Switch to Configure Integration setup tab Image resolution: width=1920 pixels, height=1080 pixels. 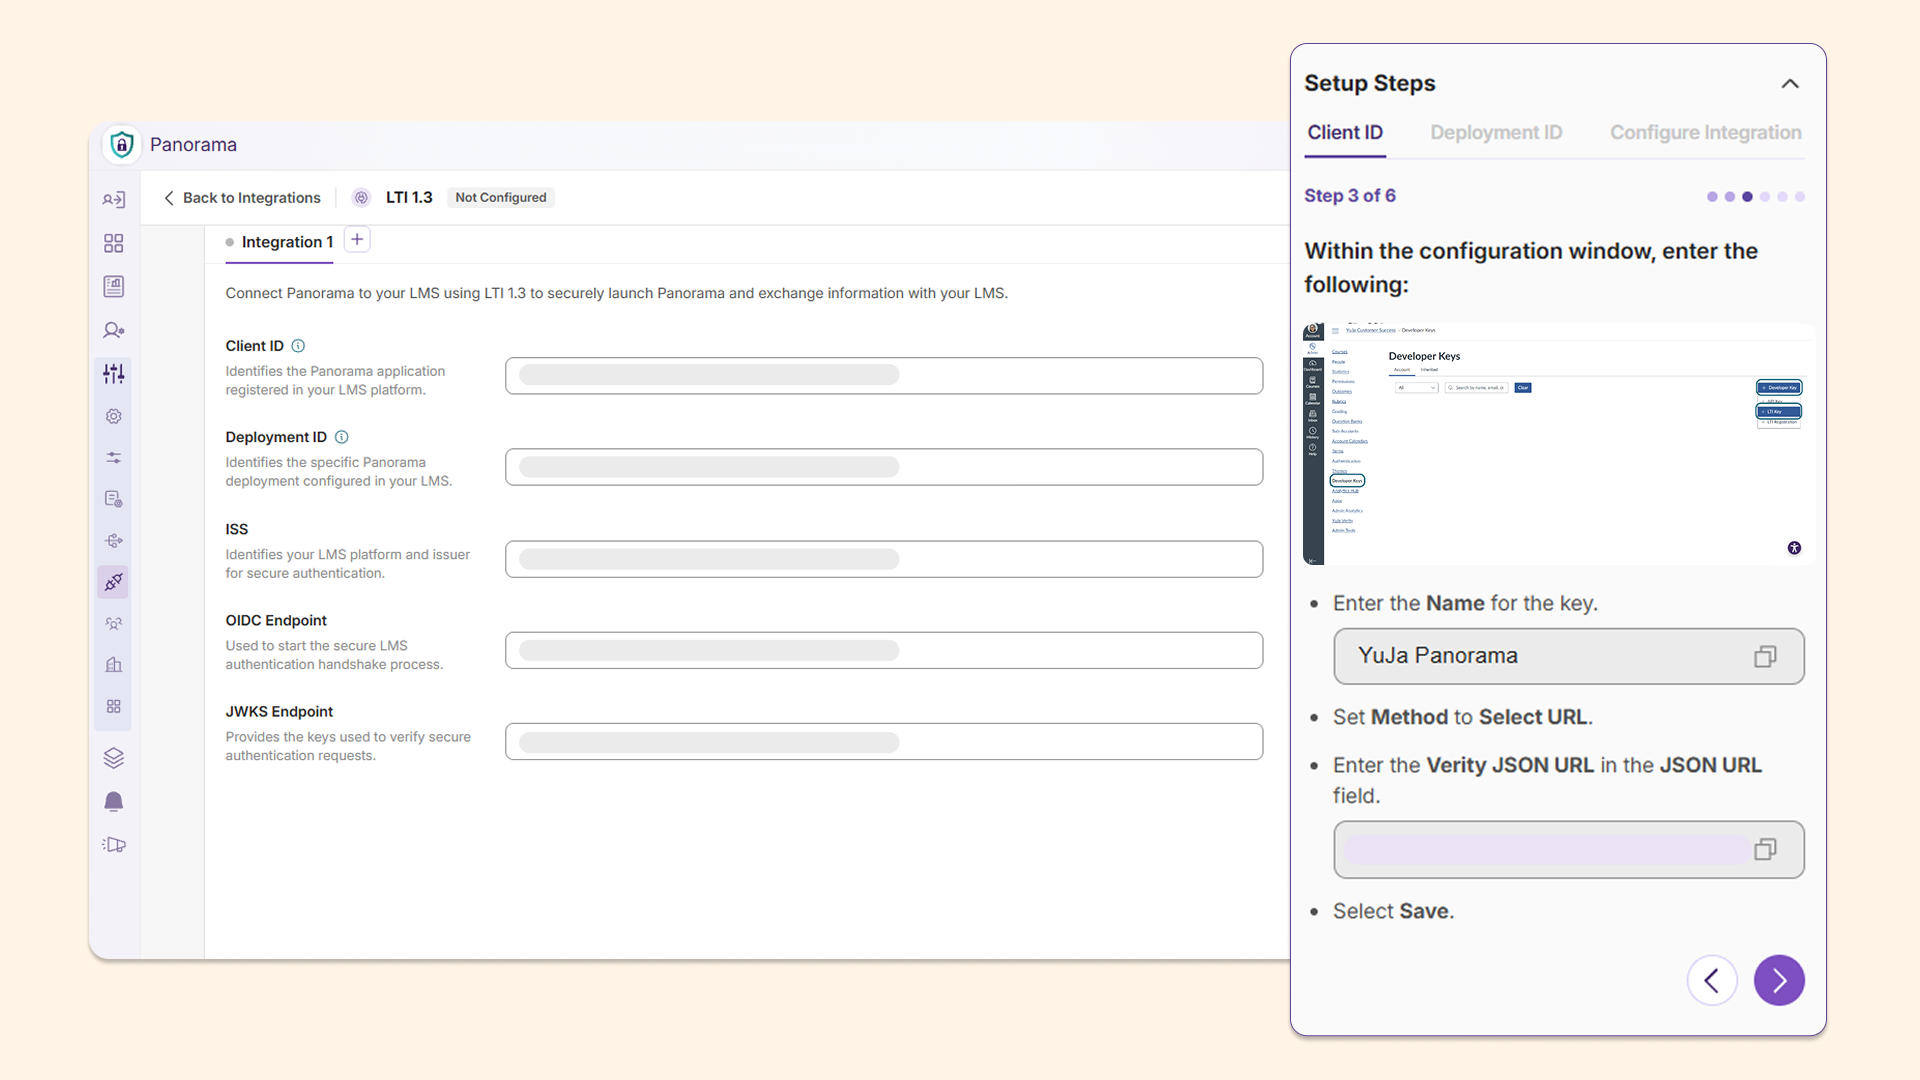click(1705, 133)
